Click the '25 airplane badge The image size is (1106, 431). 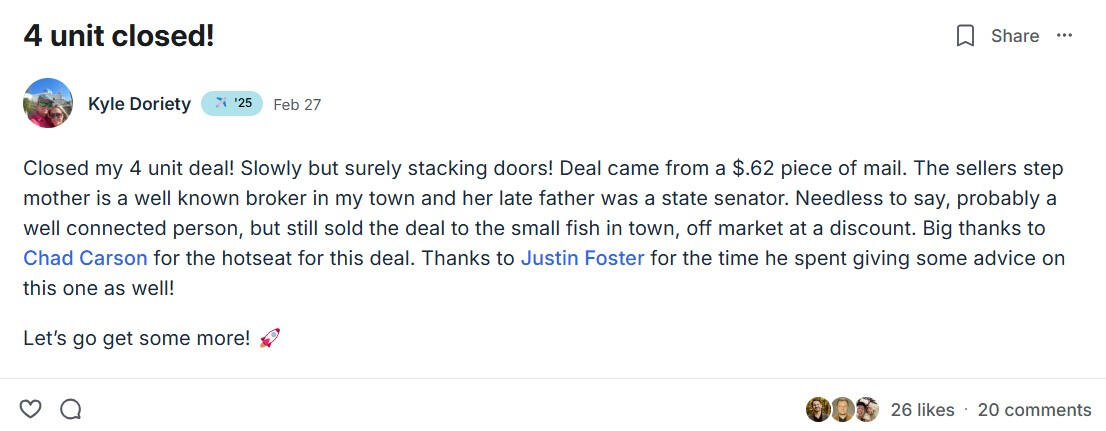[232, 104]
